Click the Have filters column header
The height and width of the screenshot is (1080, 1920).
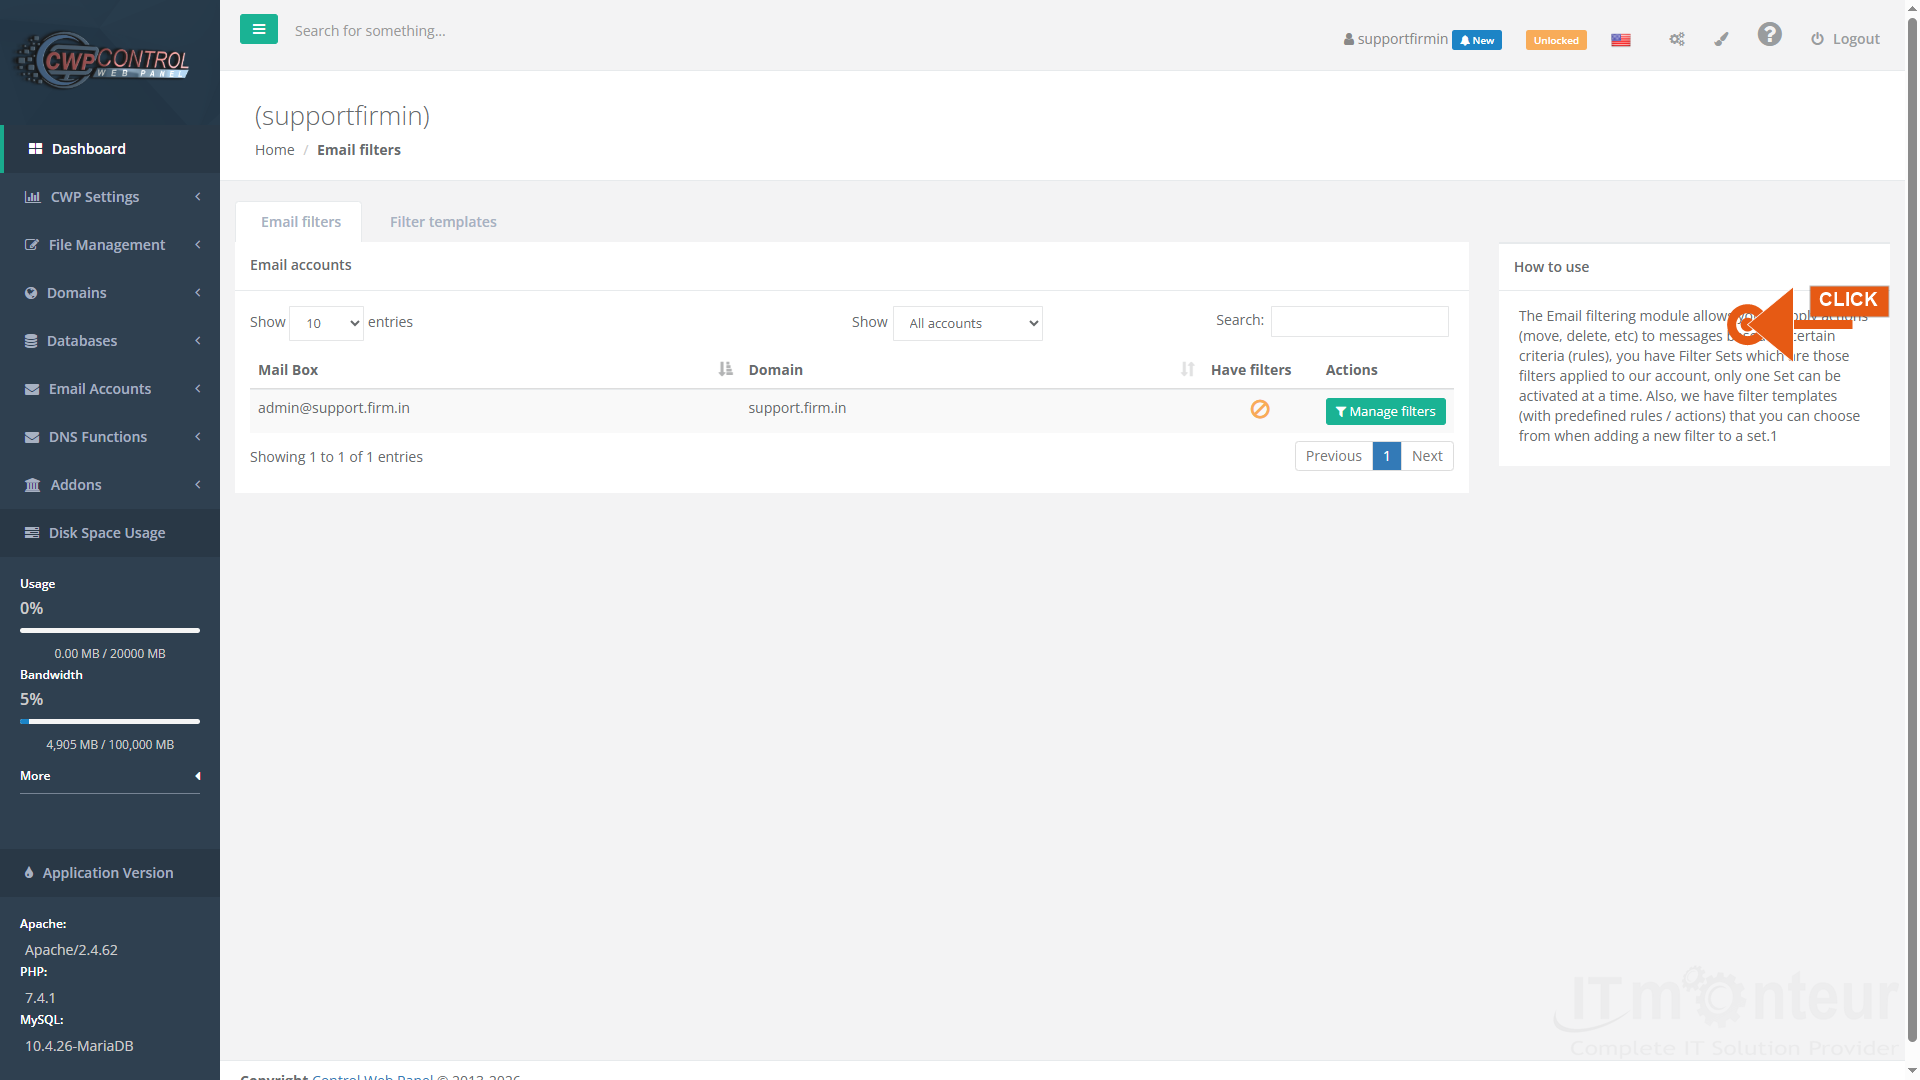pos(1251,370)
